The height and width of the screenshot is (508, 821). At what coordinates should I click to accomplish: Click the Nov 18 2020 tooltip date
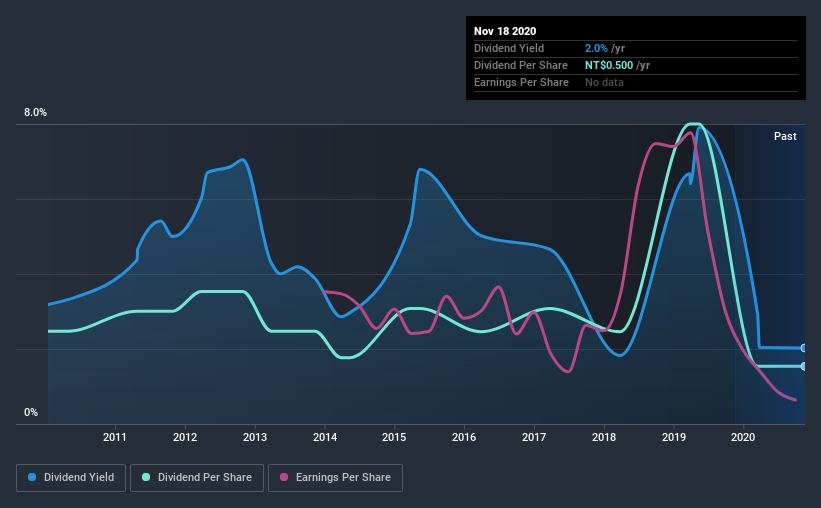point(505,31)
